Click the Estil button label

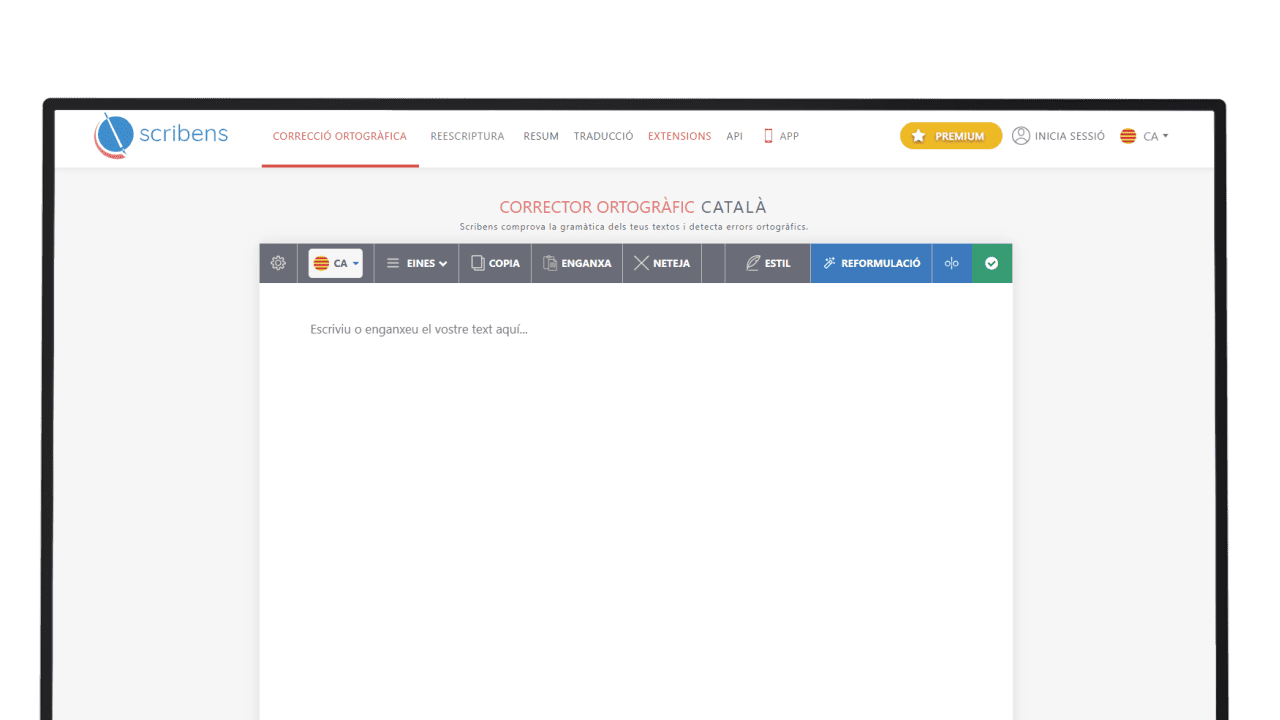(x=778, y=263)
